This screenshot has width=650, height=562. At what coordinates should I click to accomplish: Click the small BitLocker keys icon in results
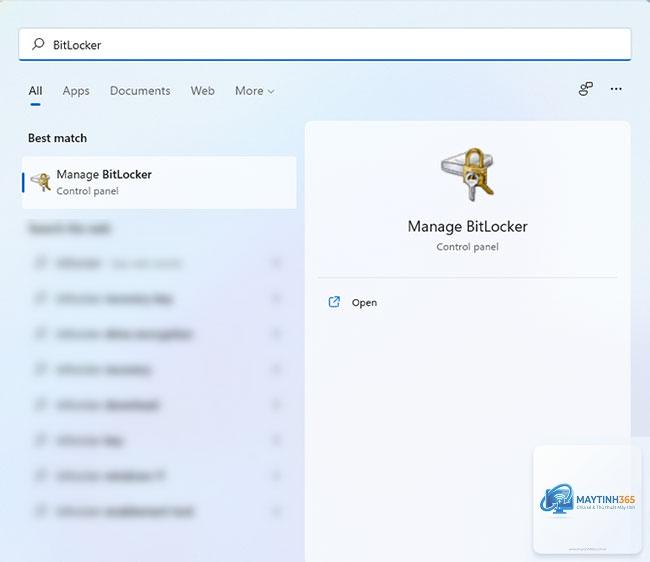coord(41,182)
